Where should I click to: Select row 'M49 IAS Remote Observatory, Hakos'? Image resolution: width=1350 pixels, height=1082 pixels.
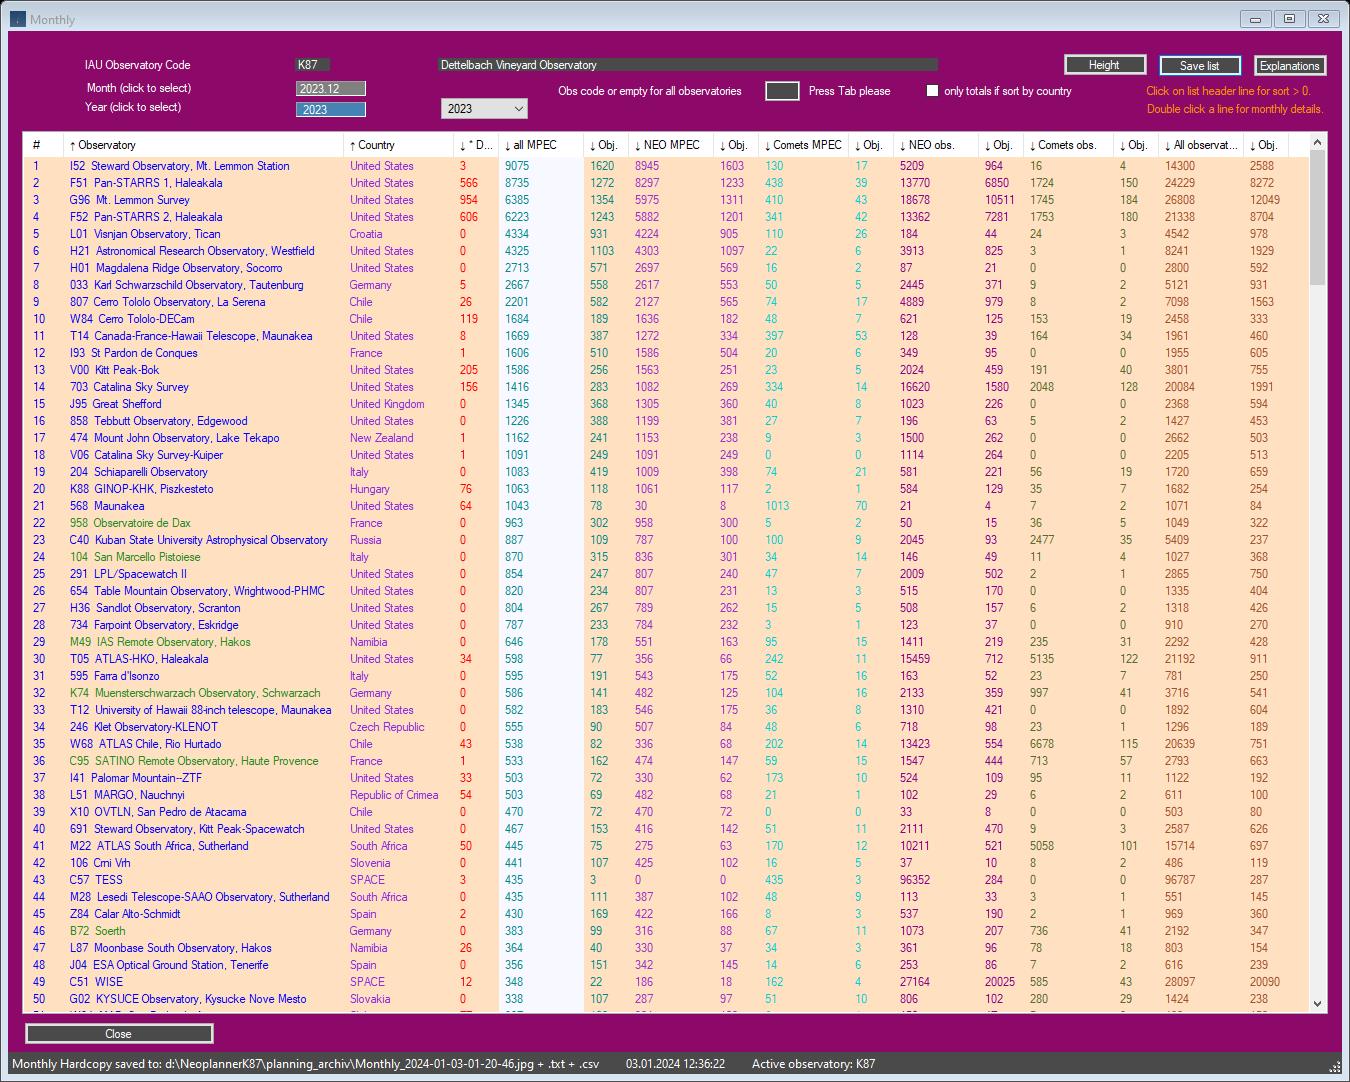click(665, 642)
